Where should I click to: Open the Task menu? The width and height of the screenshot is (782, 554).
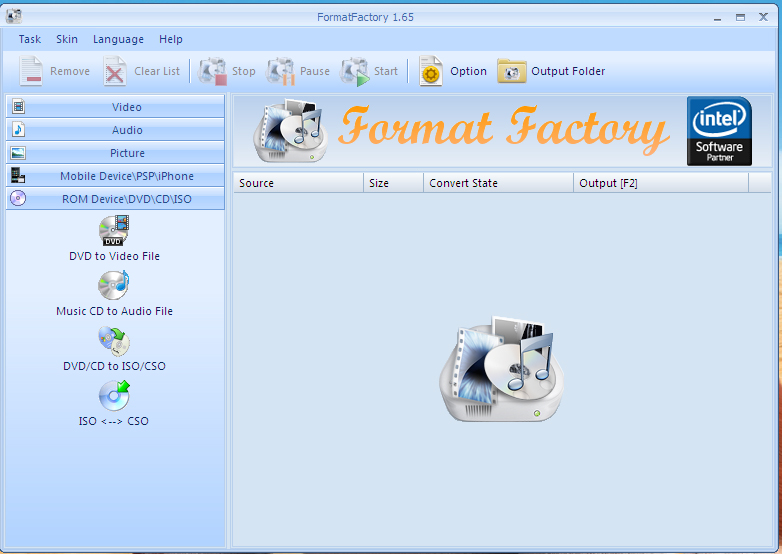pos(29,39)
